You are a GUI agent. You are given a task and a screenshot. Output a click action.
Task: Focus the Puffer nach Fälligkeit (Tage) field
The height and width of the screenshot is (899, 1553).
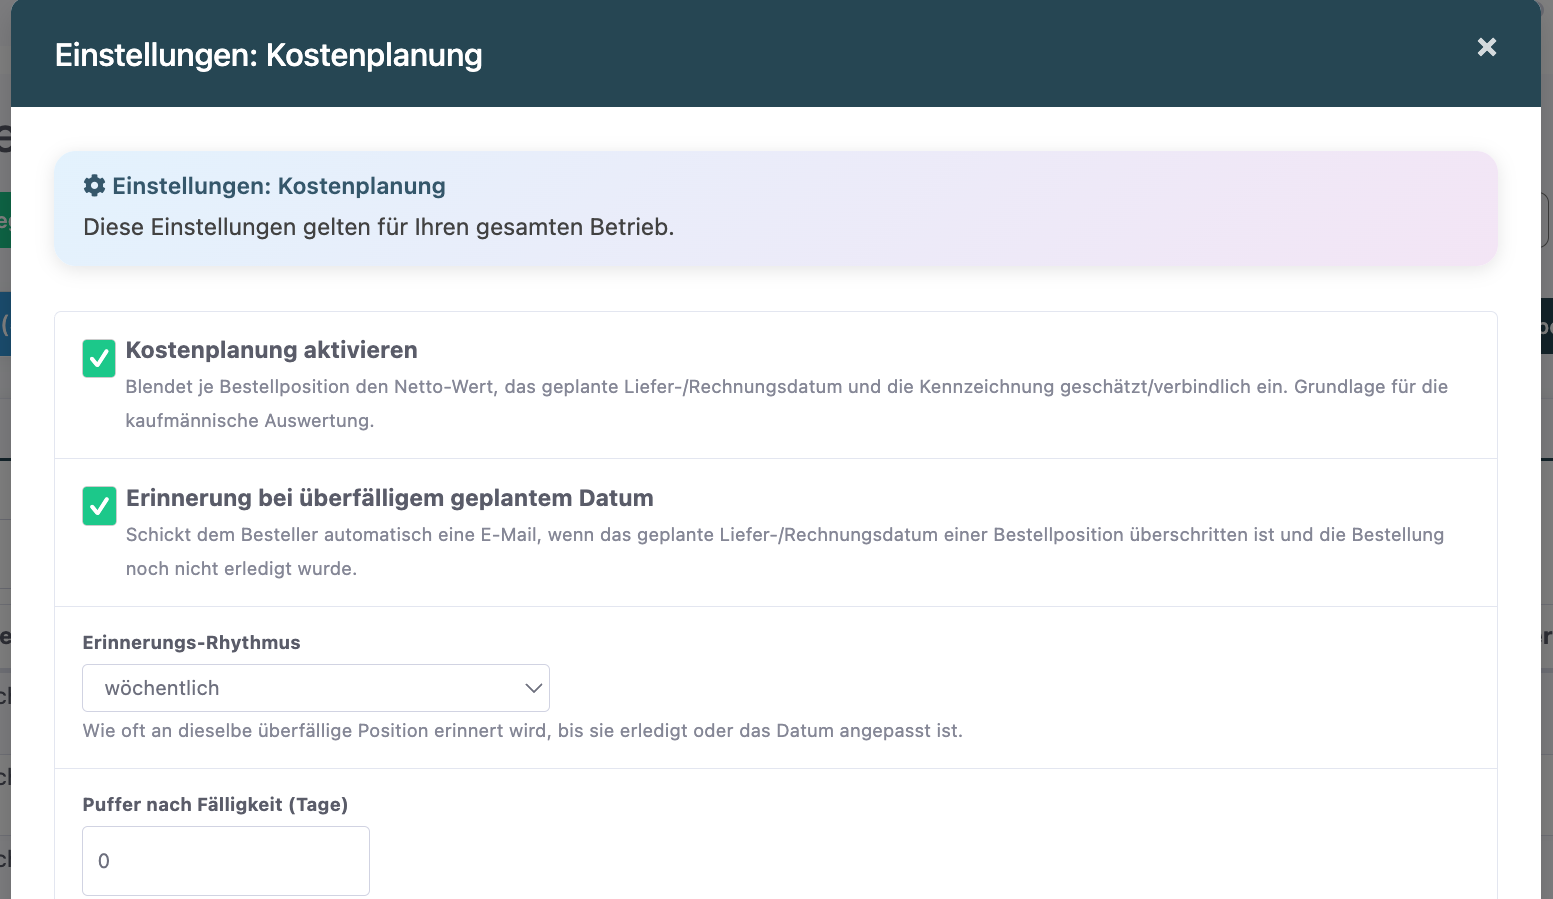click(x=226, y=861)
